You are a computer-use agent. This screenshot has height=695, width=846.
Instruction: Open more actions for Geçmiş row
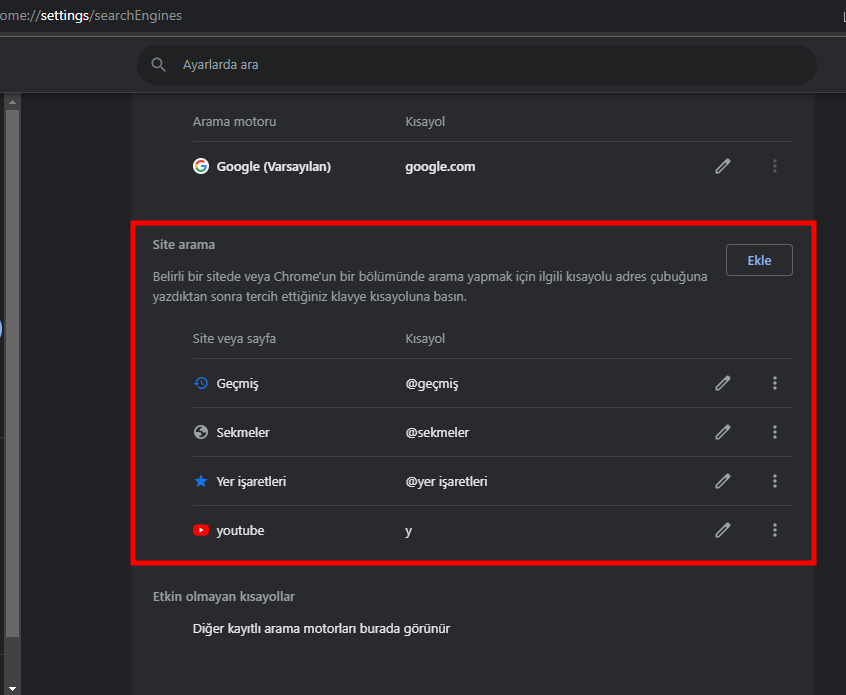point(775,383)
